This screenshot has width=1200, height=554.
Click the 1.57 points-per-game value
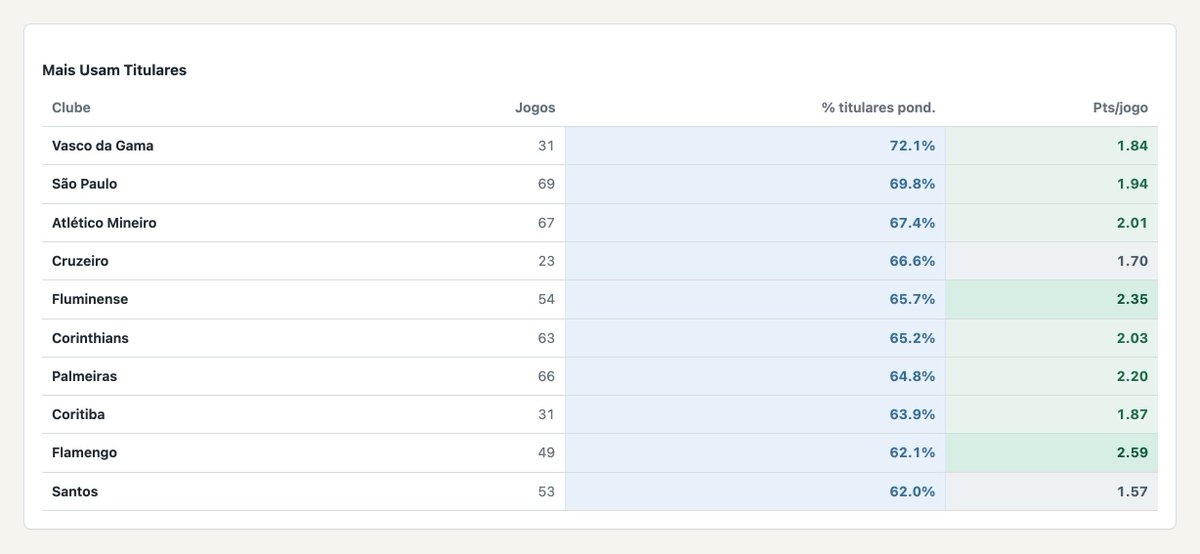[x=1132, y=491]
